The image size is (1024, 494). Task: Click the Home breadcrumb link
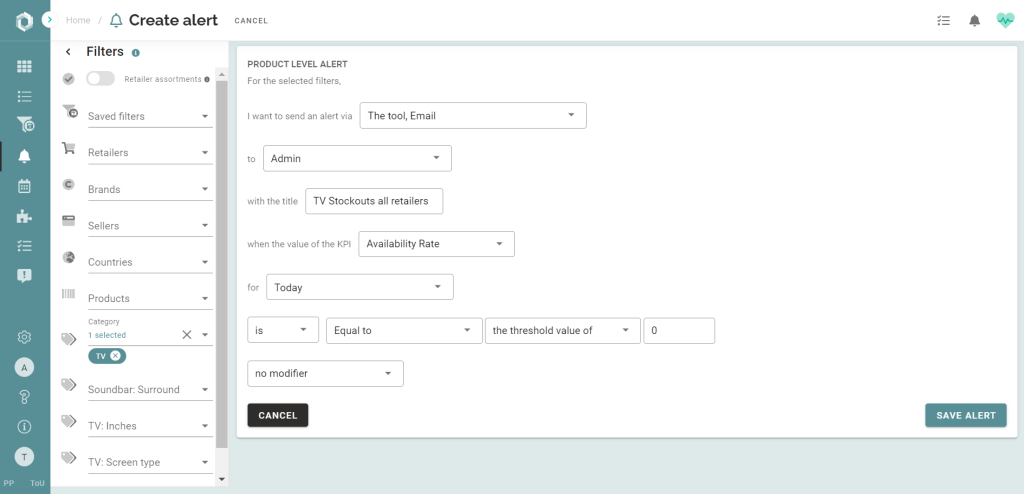pyautogui.click(x=78, y=20)
